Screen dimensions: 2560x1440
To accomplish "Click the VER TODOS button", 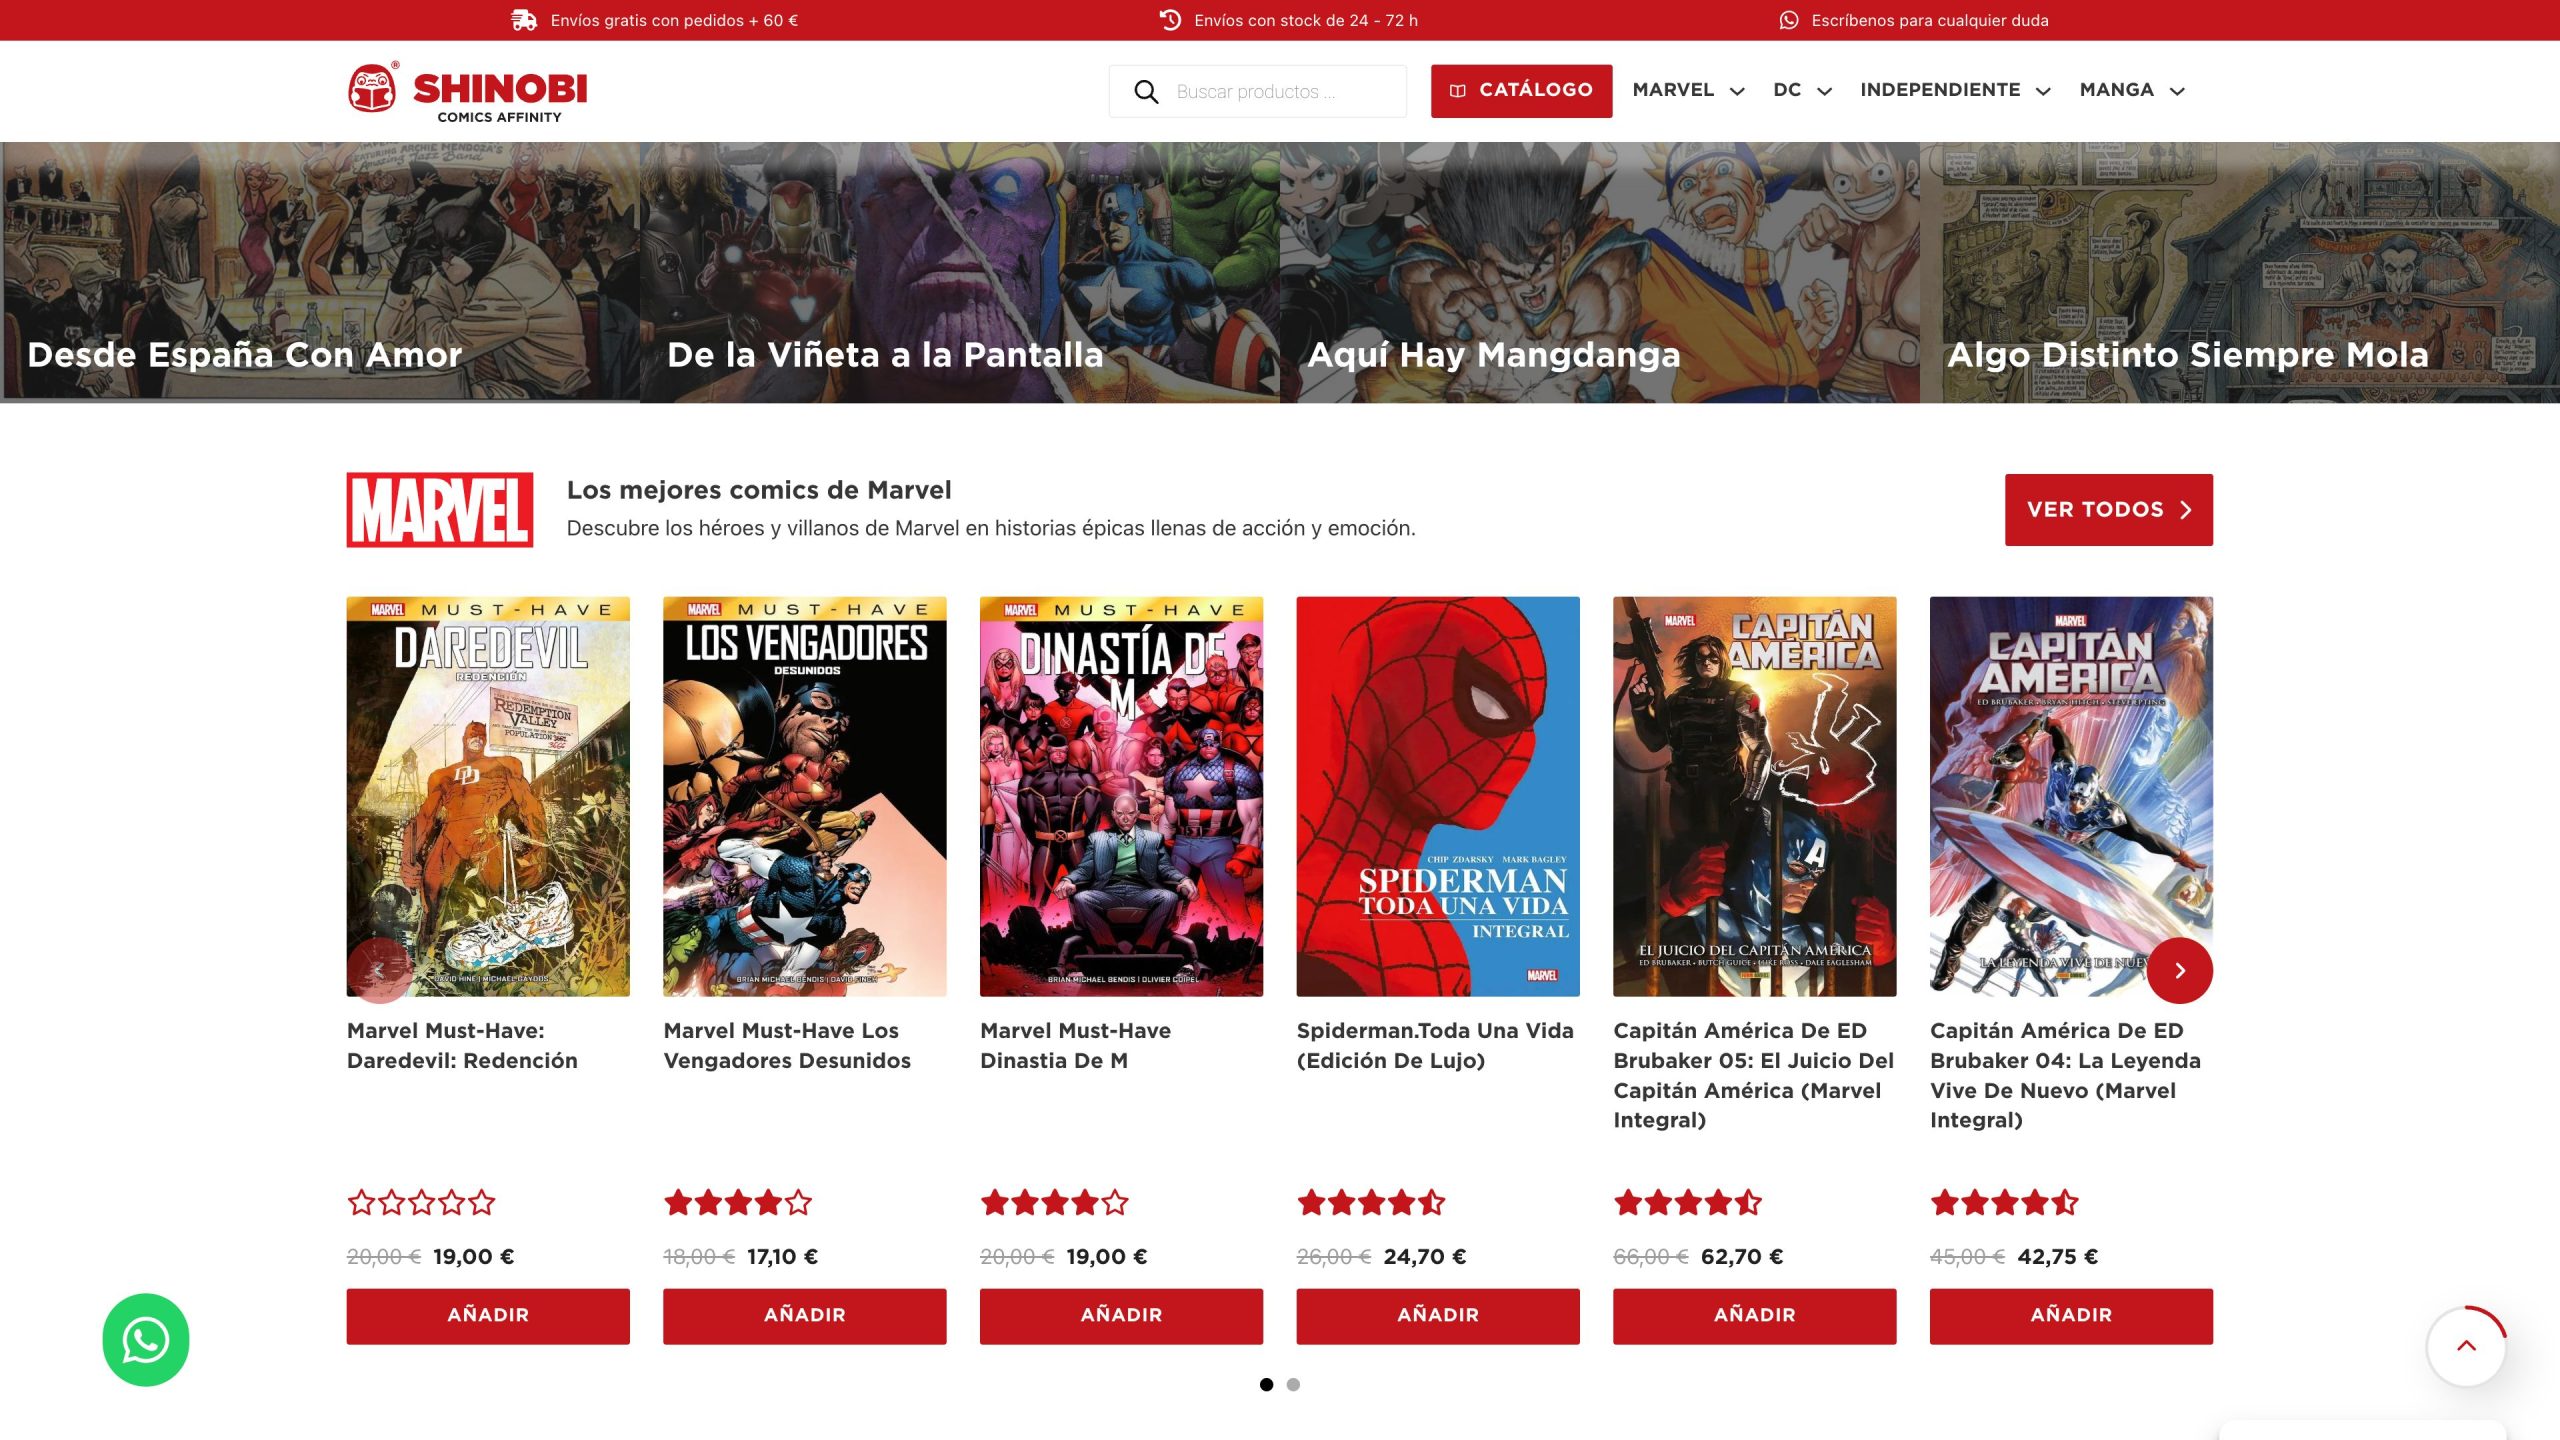I will (x=2109, y=509).
